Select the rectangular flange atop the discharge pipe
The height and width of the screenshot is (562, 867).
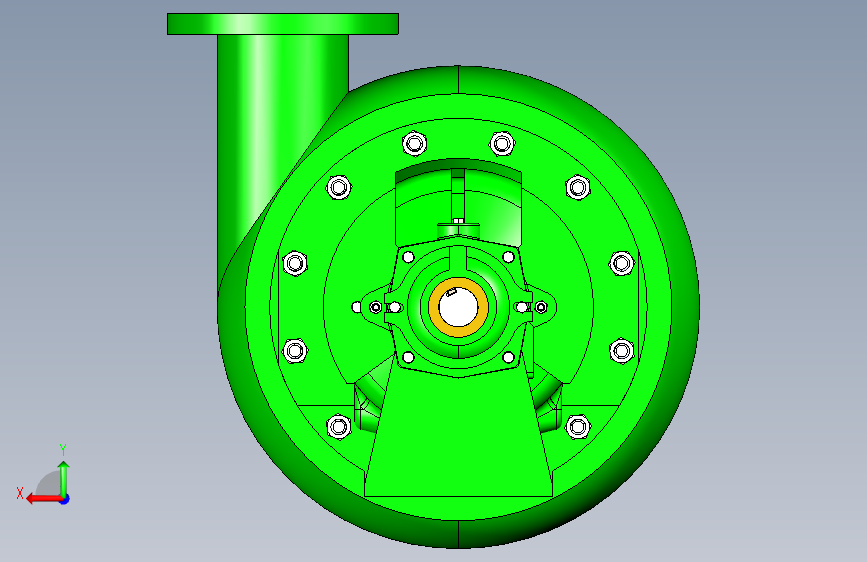(283, 24)
